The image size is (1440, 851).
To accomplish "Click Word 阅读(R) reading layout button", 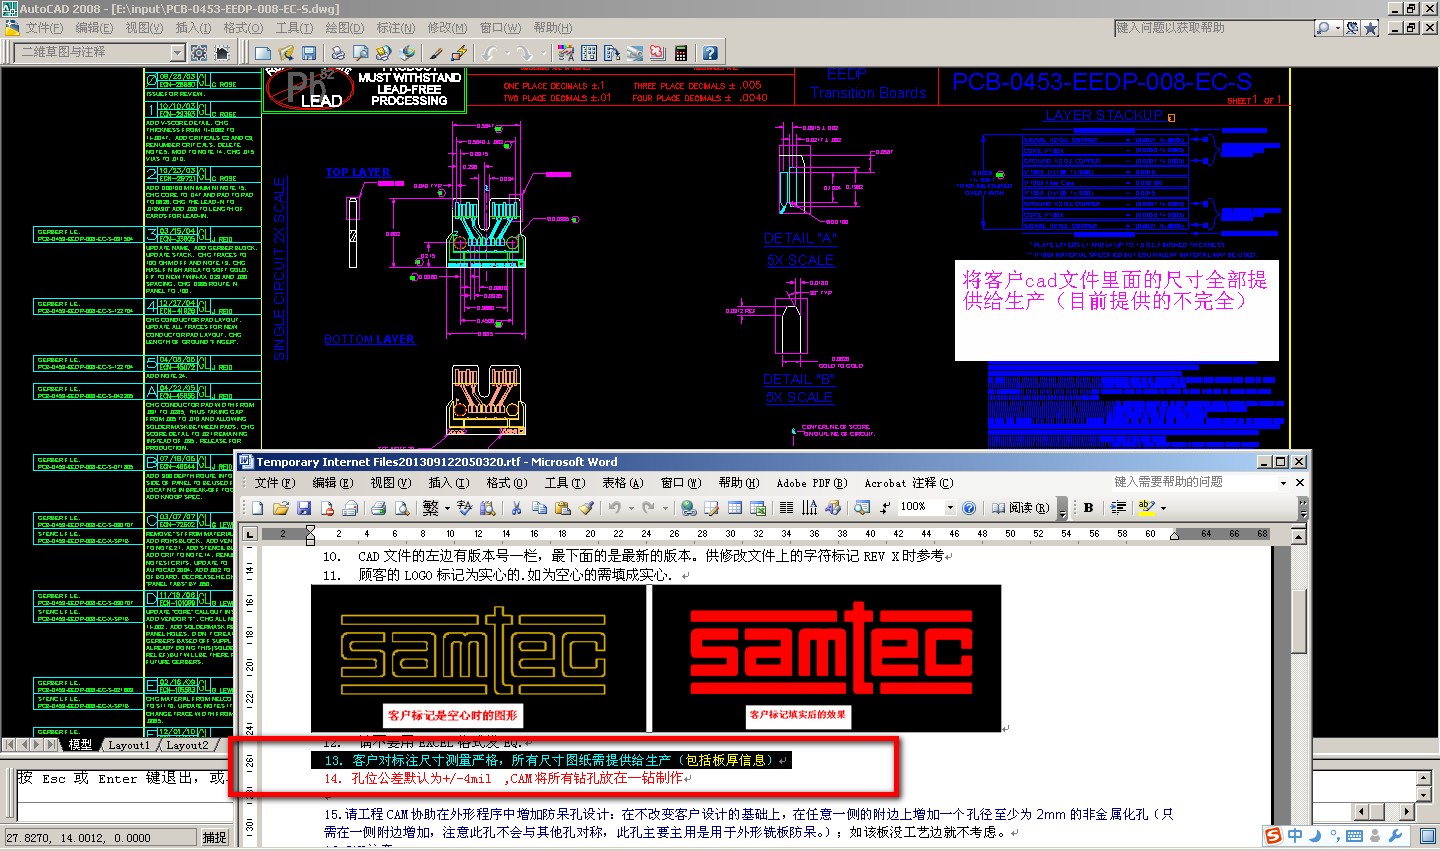I will click(x=1020, y=508).
